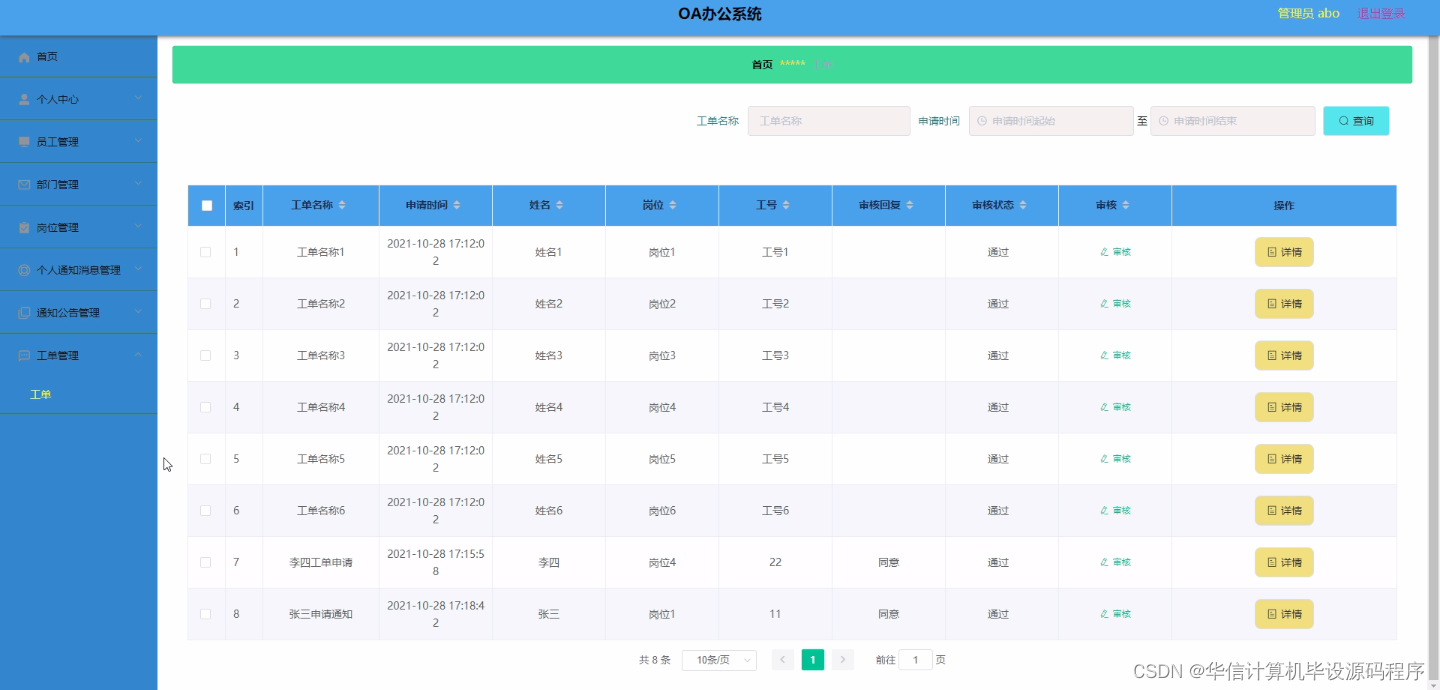Viewport: 1440px width, 690px height.
Task: Click the 岗位管理 sidebar icon
Action: click(22, 227)
